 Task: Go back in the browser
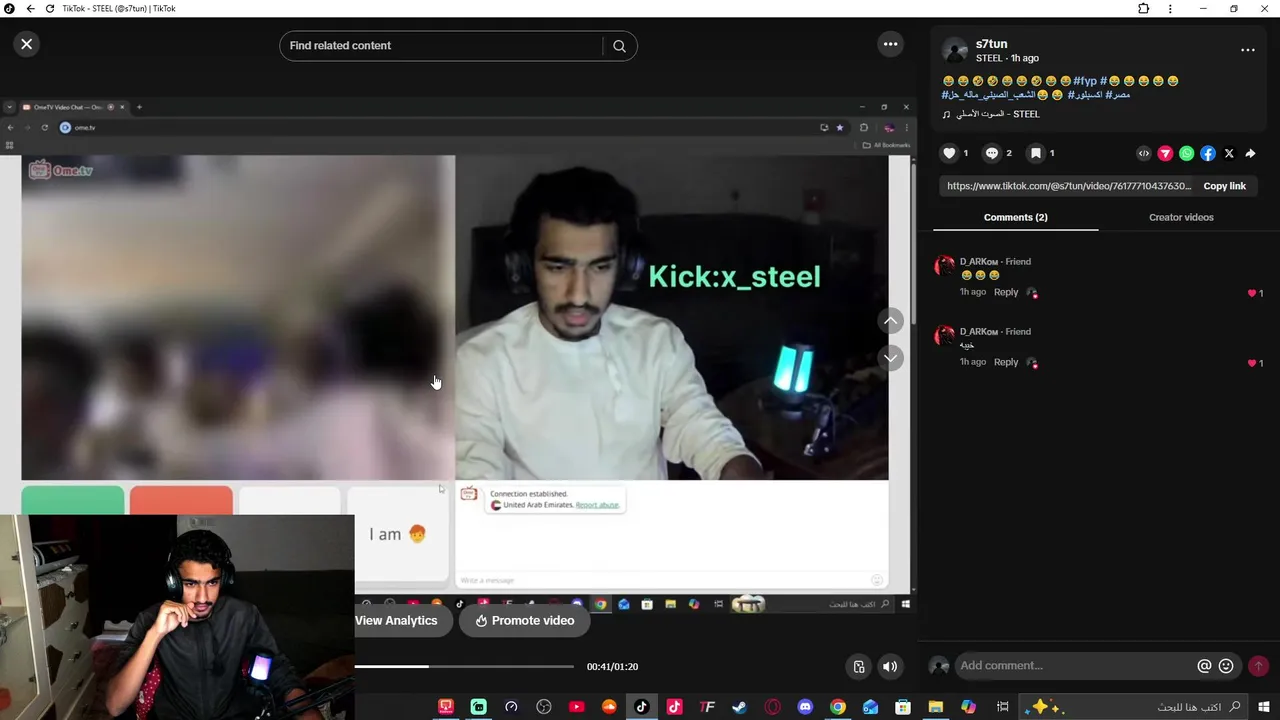click(x=30, y=9)
